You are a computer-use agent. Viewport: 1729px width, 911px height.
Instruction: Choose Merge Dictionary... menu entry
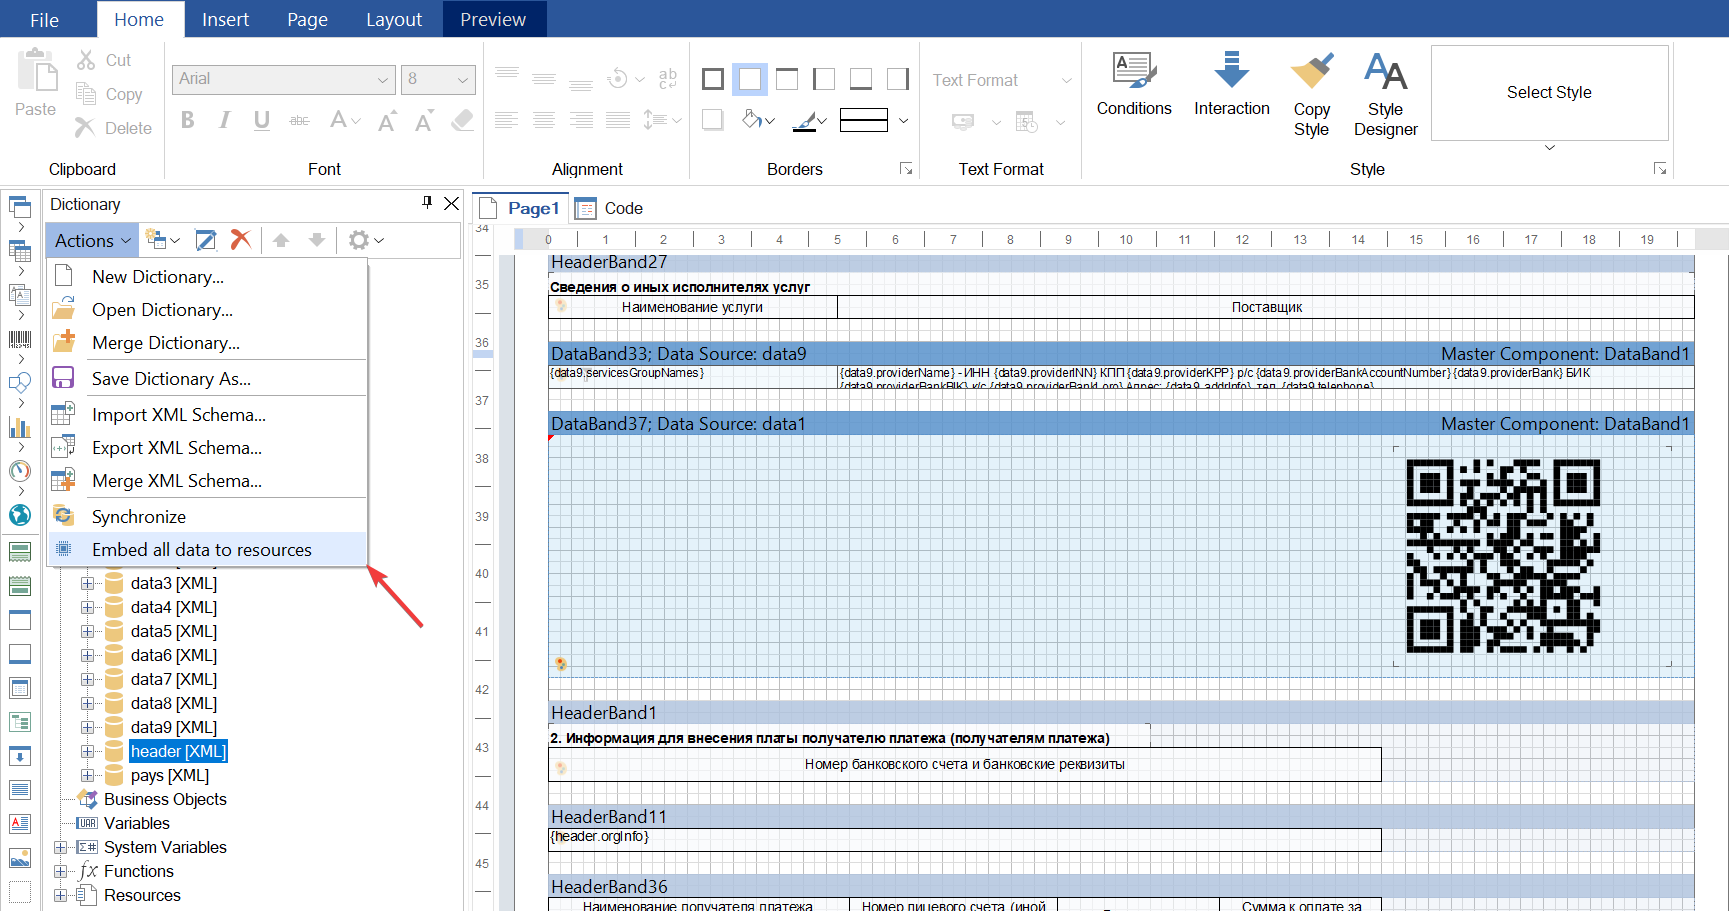coord(208,342)
